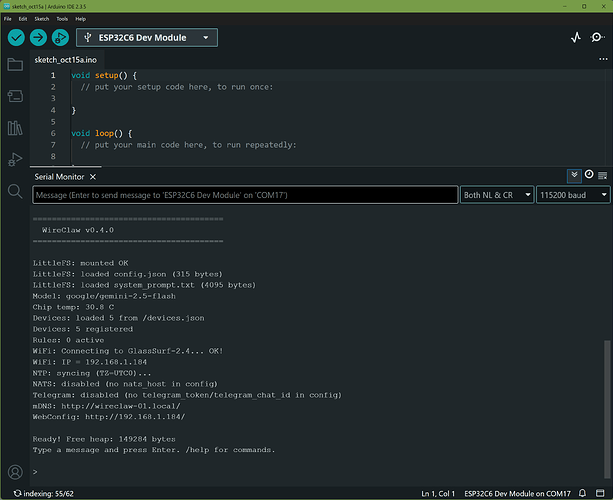Open the File menu
This screenshot has width=613, height=500.
pyautogui.click(x=7, y=19)
